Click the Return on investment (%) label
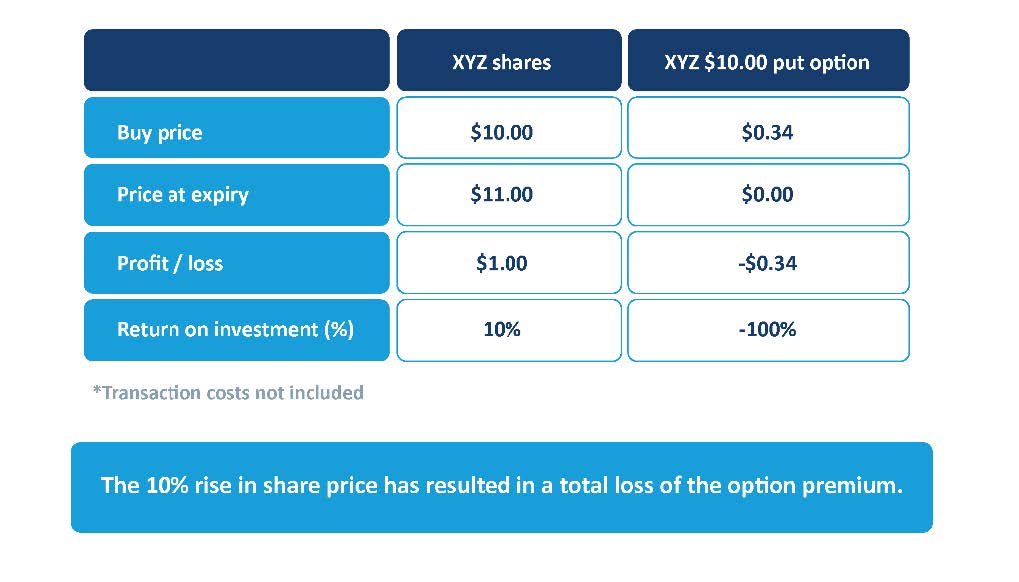1019x582 pixels. 235,329
